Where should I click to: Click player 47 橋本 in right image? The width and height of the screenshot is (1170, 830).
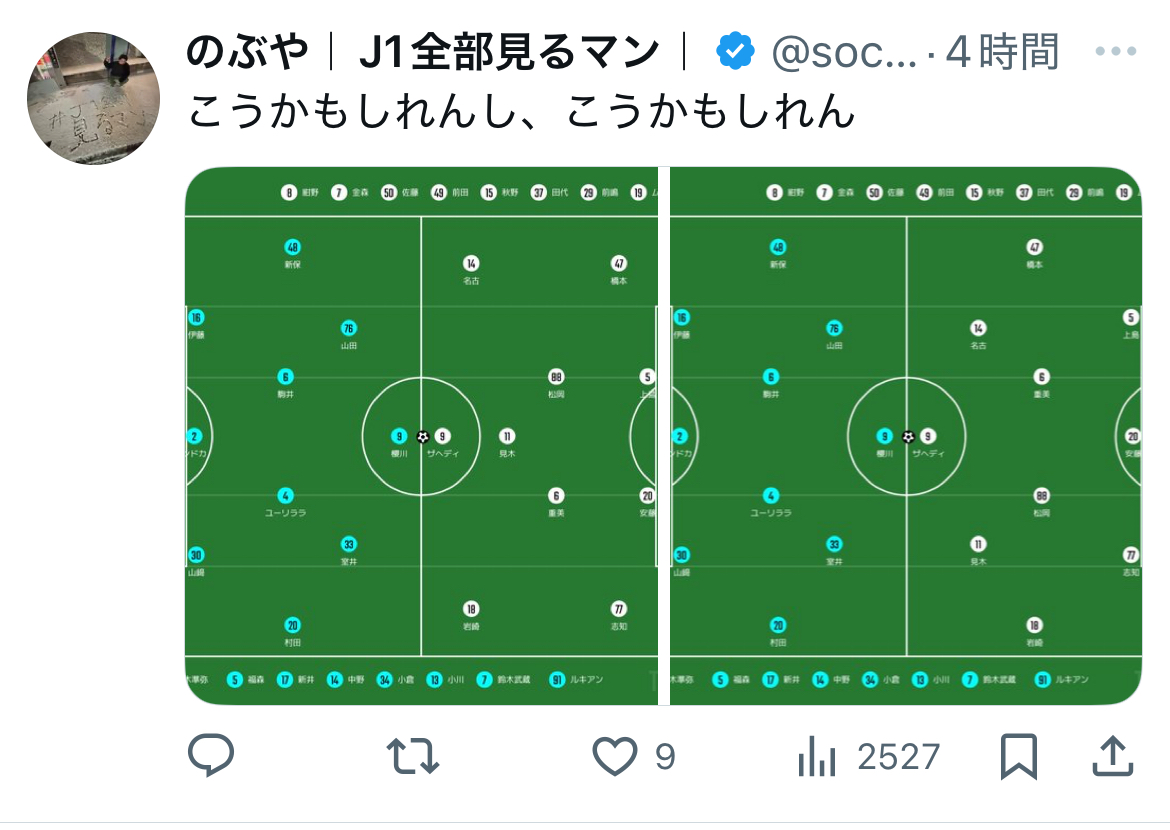1034,253
